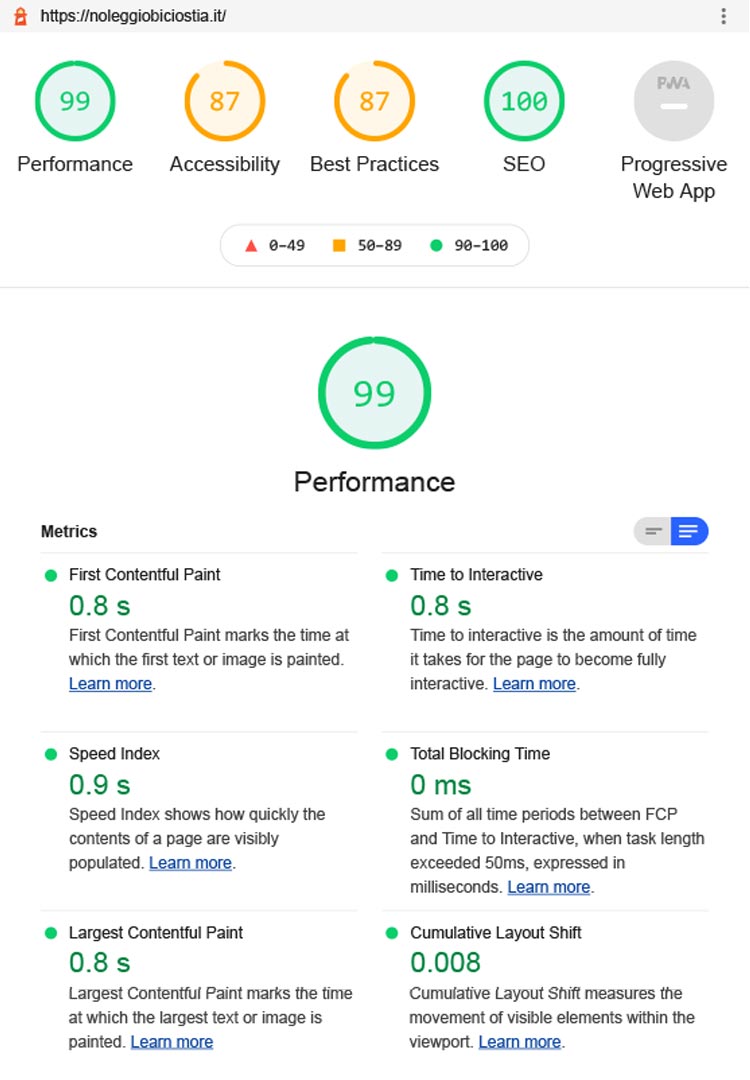Select the Progressive Web App badge
Screen dimensions: 750x1080
(674, 101)
